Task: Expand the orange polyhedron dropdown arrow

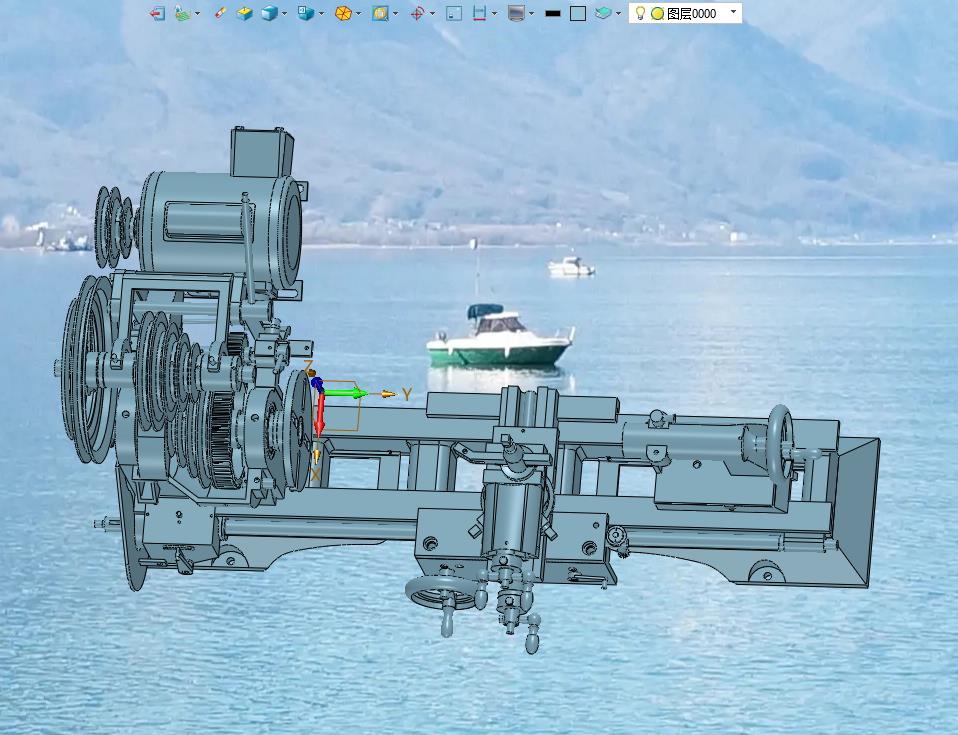Action: pos(359,13)
